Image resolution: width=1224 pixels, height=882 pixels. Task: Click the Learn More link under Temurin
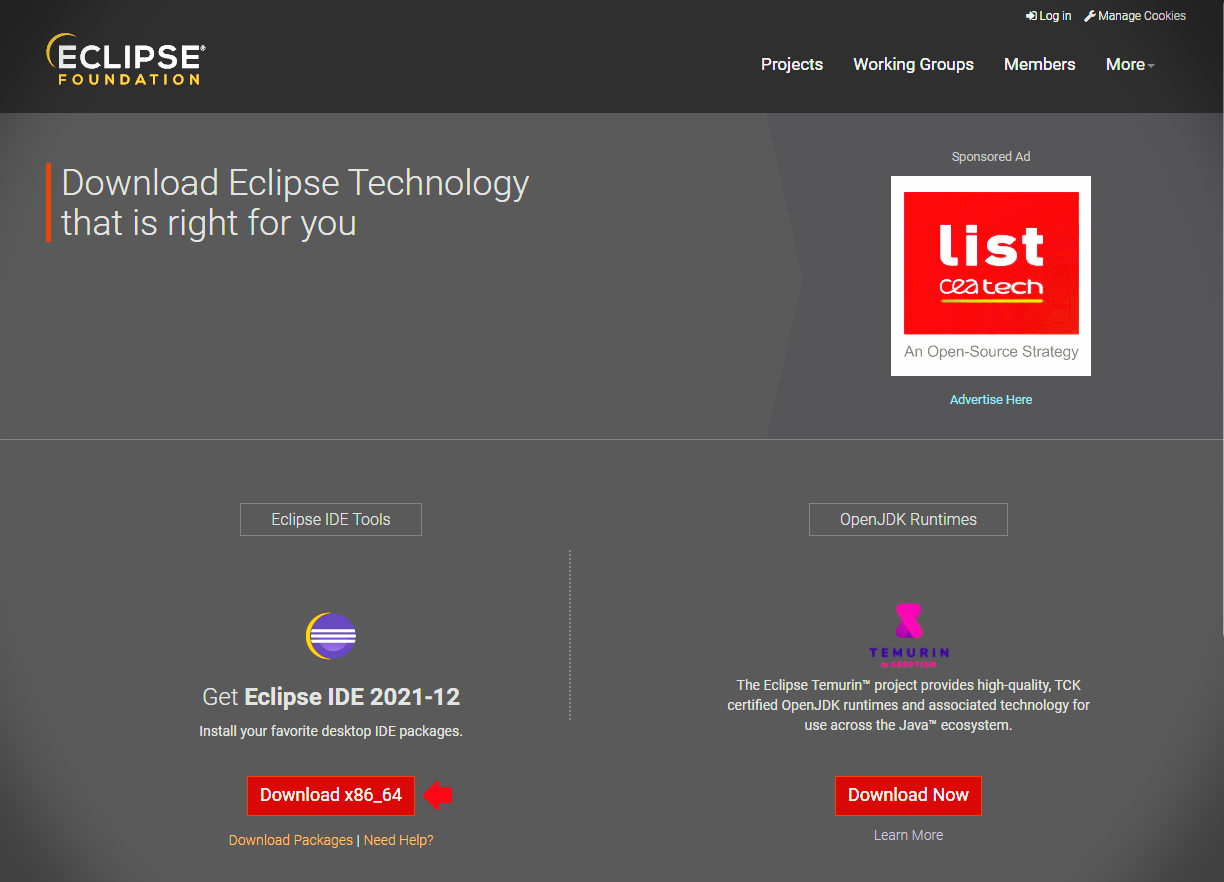tap(908, 835)
